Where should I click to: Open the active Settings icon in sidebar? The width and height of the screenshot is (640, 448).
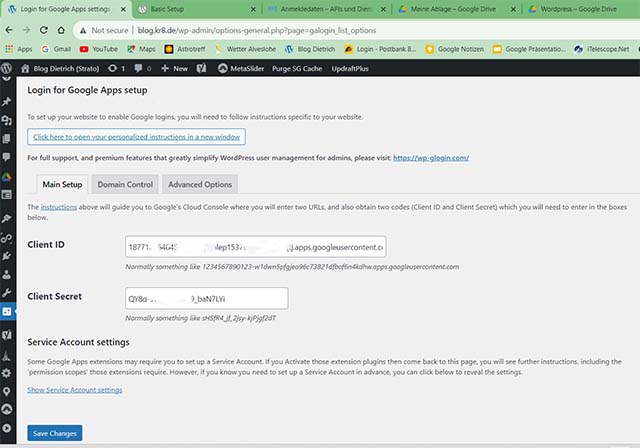(7, 312)
